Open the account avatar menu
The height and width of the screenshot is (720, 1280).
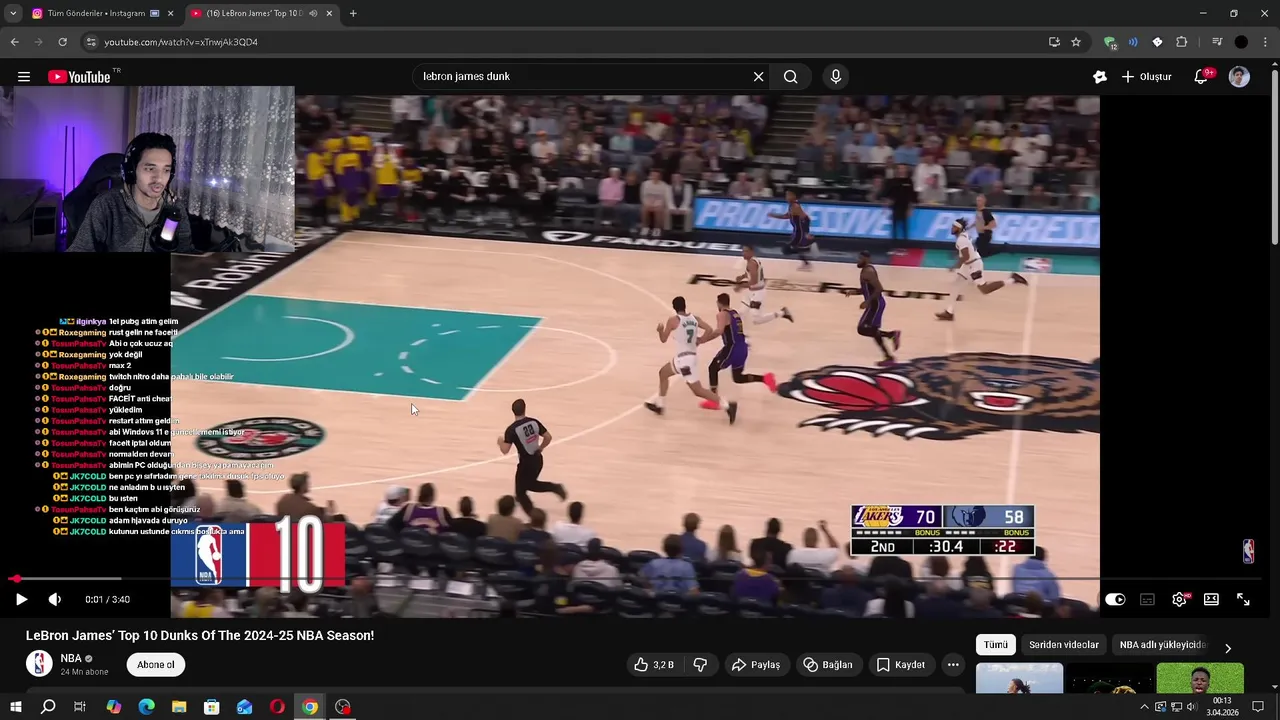[x=1239, y=77]
